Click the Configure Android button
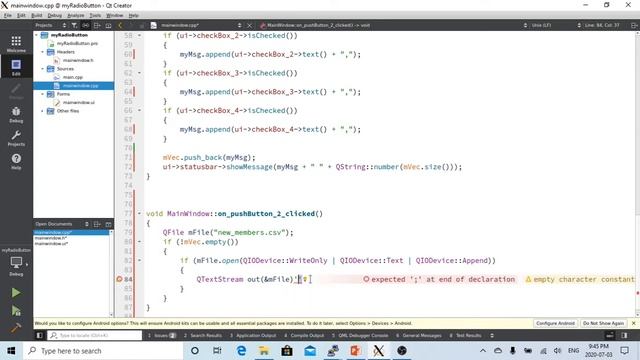This screenshot has width=640, height=360. [555, 323]
